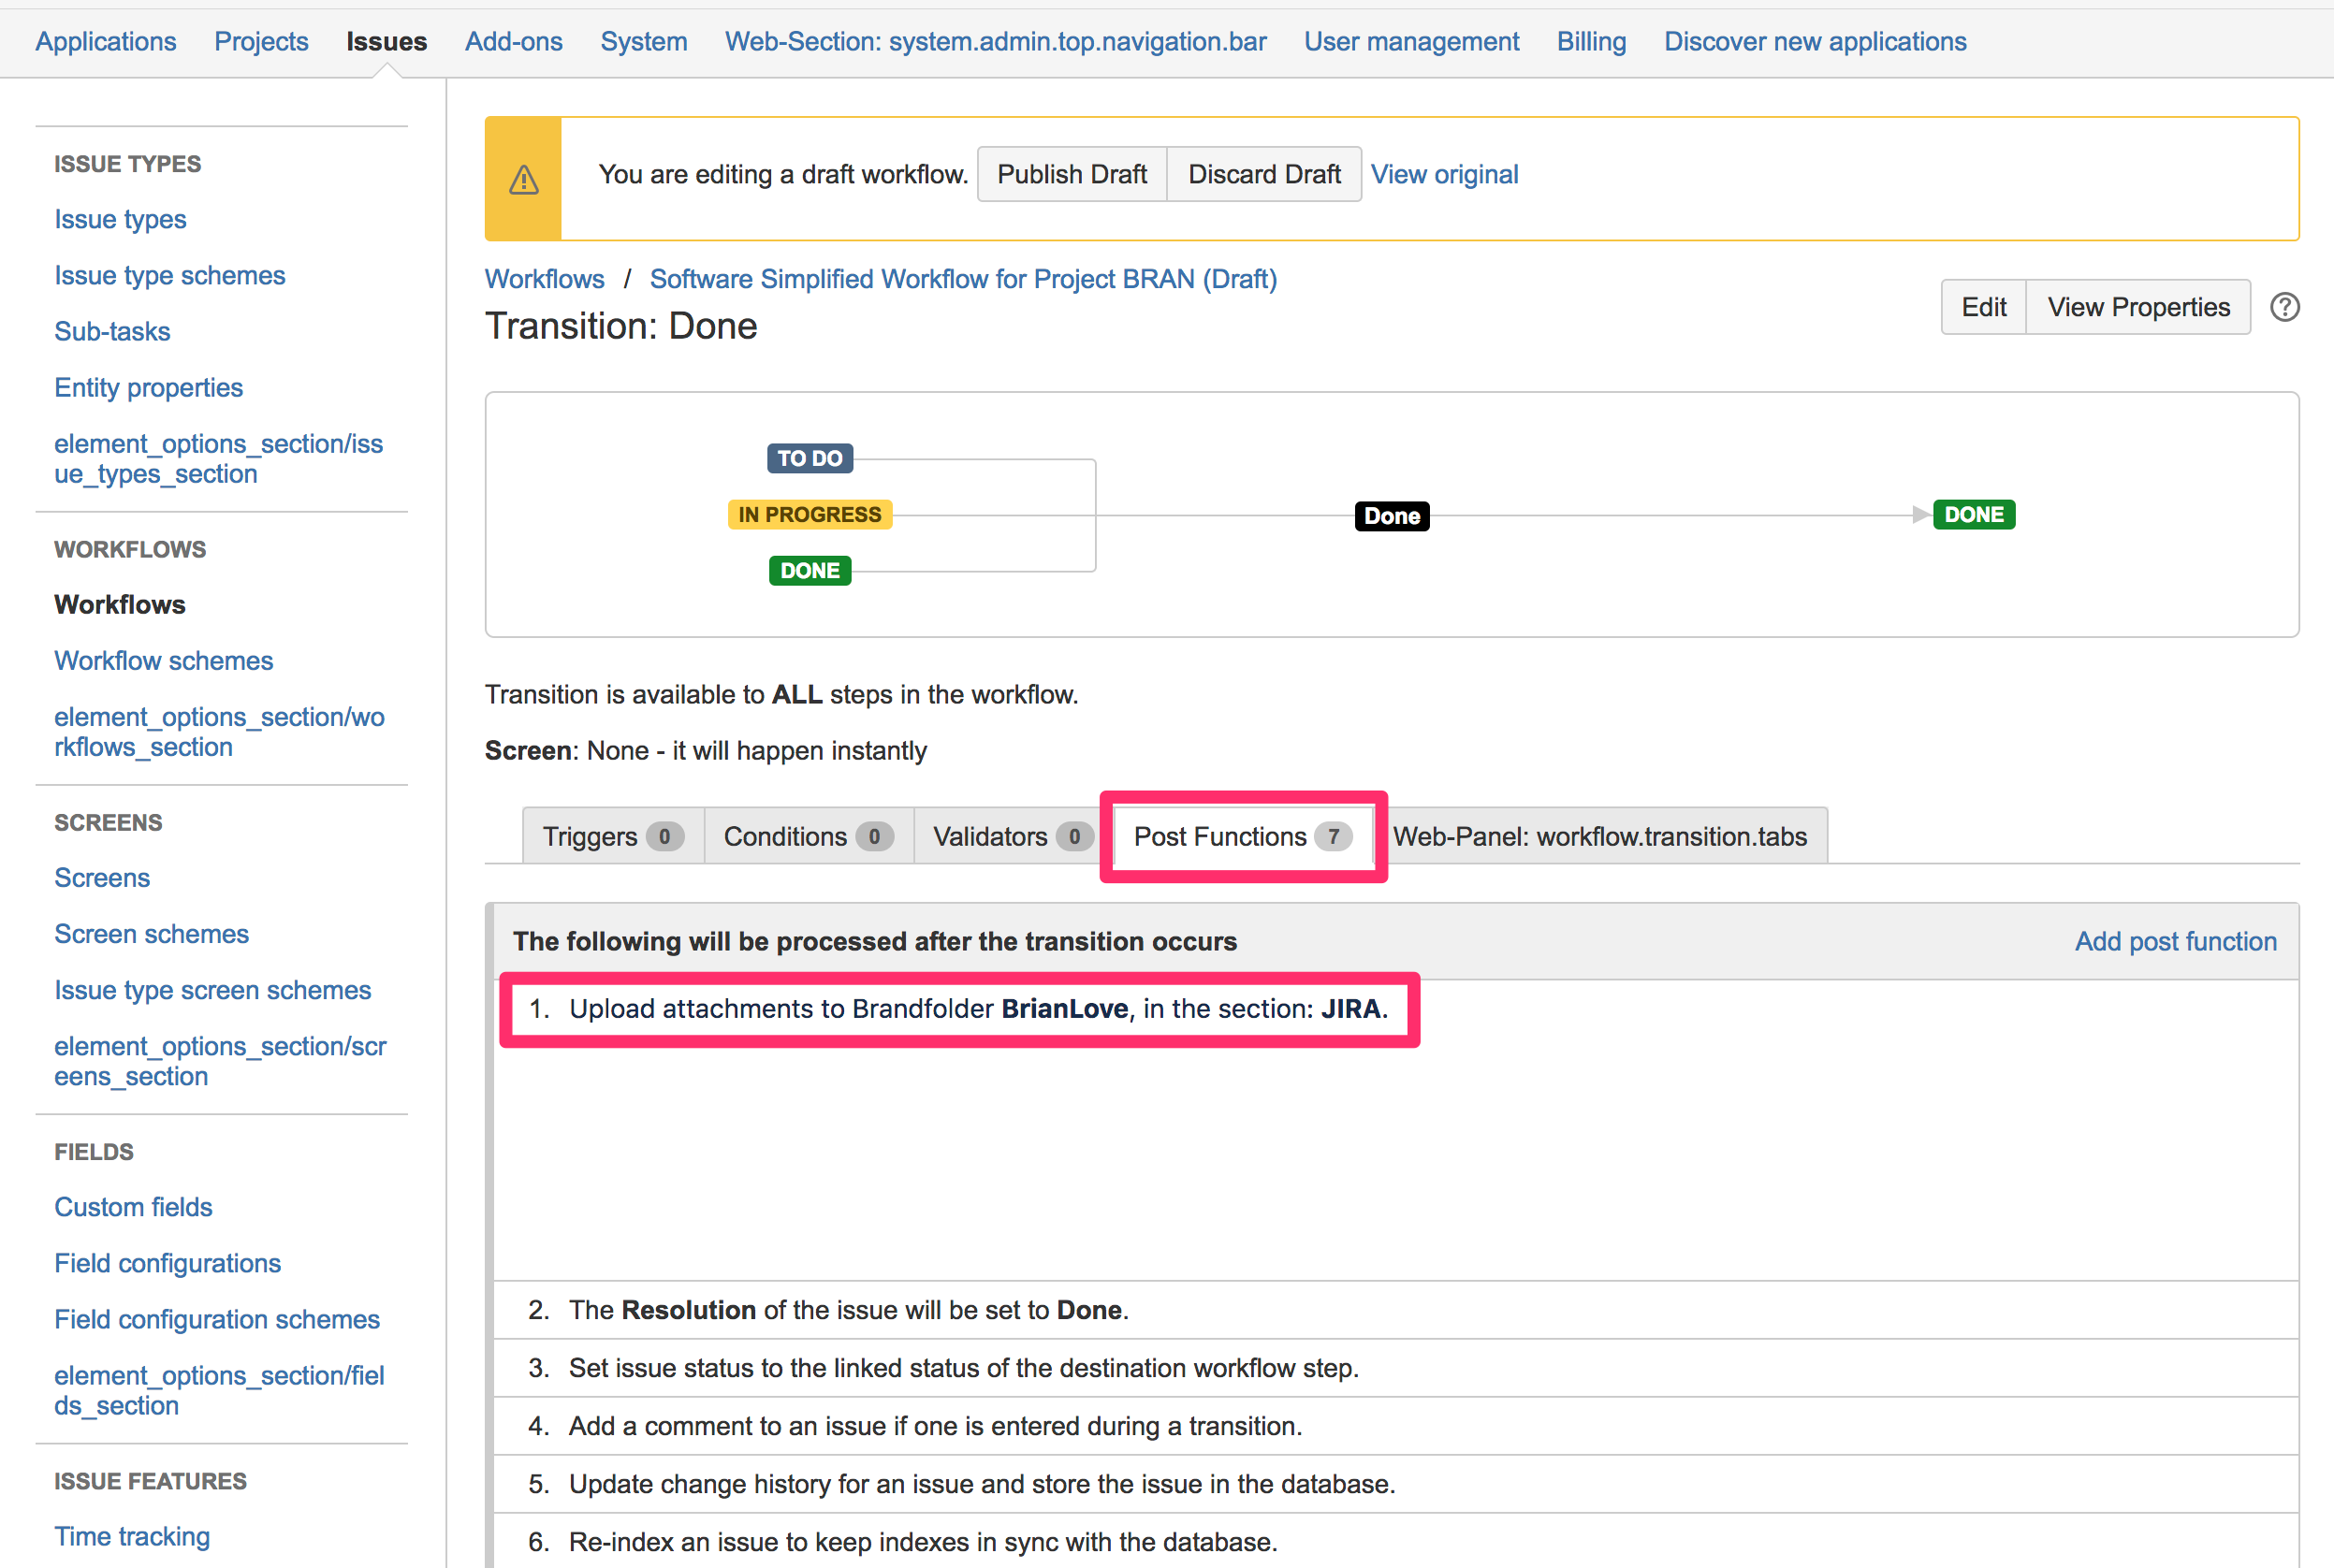Viewport: 2334px width, 1568px height.
Task: Click the warning triangle icon
Action: click(x=517, y=173)
